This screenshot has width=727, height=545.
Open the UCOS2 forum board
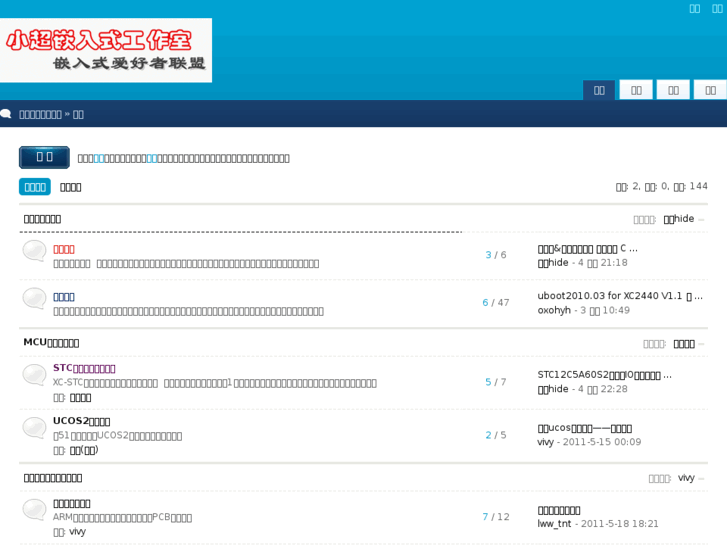click(x=82, y=421)
